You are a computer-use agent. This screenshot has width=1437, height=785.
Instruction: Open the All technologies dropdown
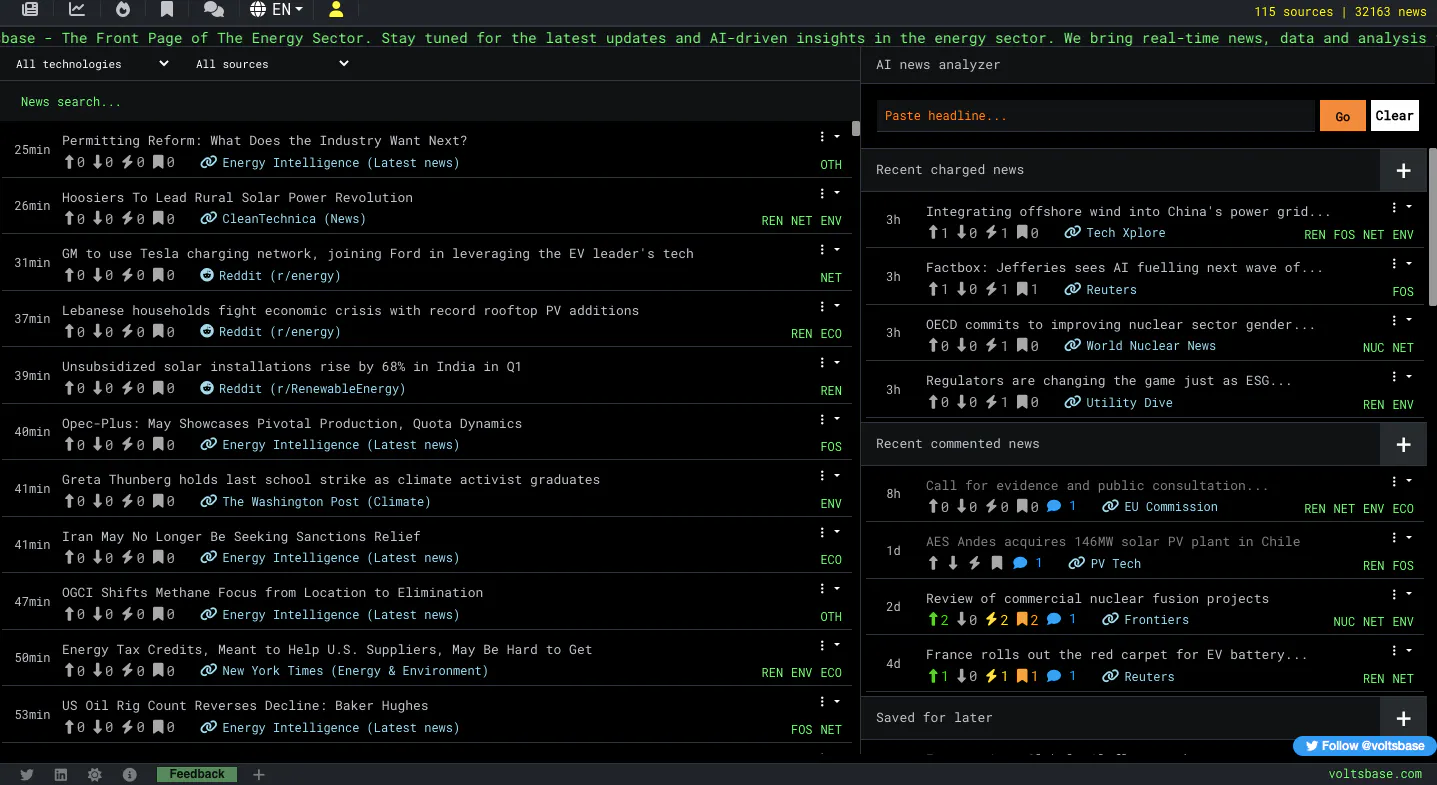pyautogui.click(x=92, y=64)
